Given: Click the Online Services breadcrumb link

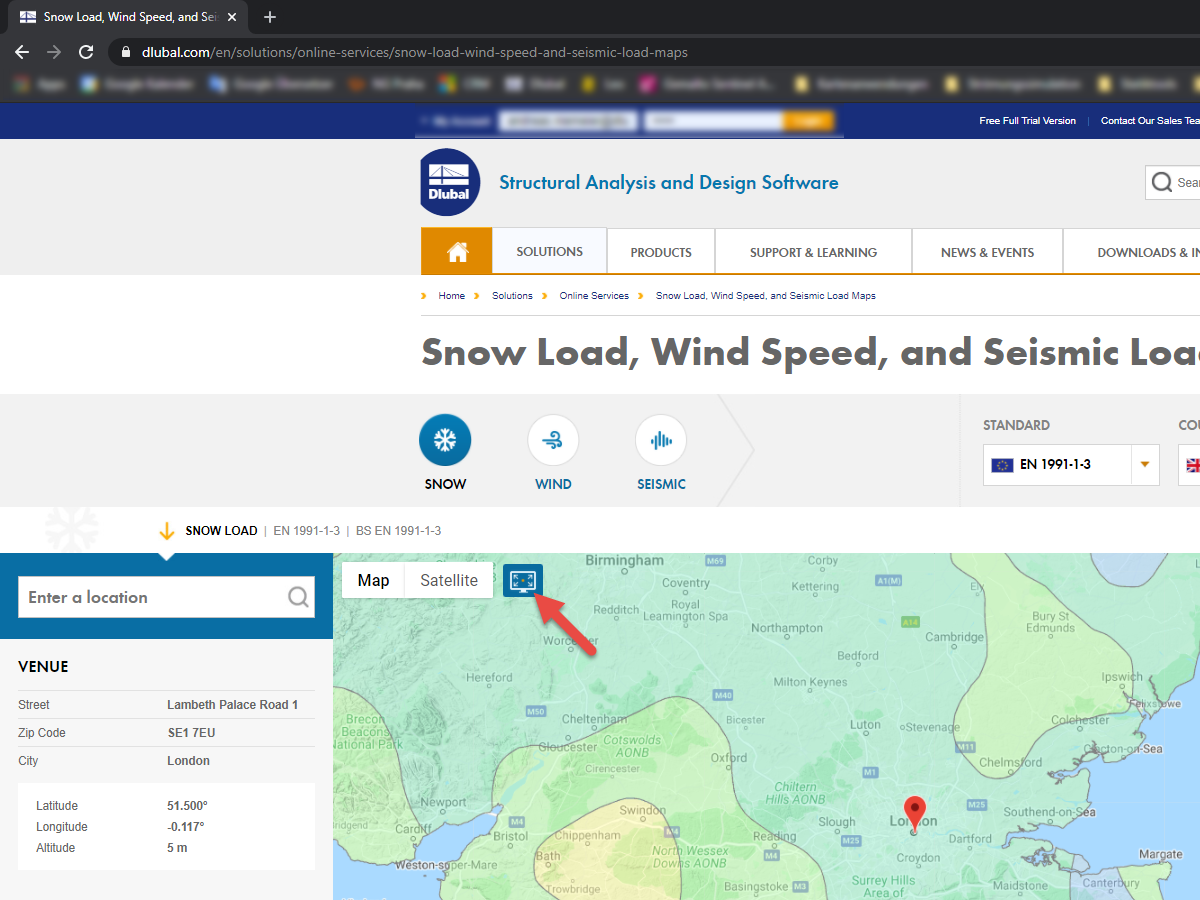Looking at the screenshot, I should (594, 296).
